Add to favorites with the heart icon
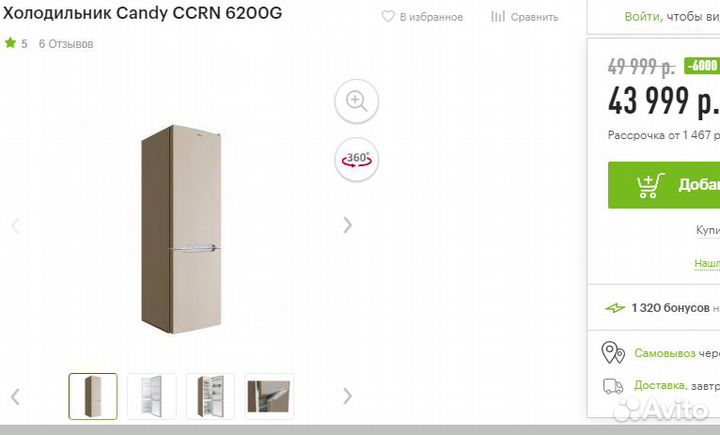720x435 pixels. (388, 17)
